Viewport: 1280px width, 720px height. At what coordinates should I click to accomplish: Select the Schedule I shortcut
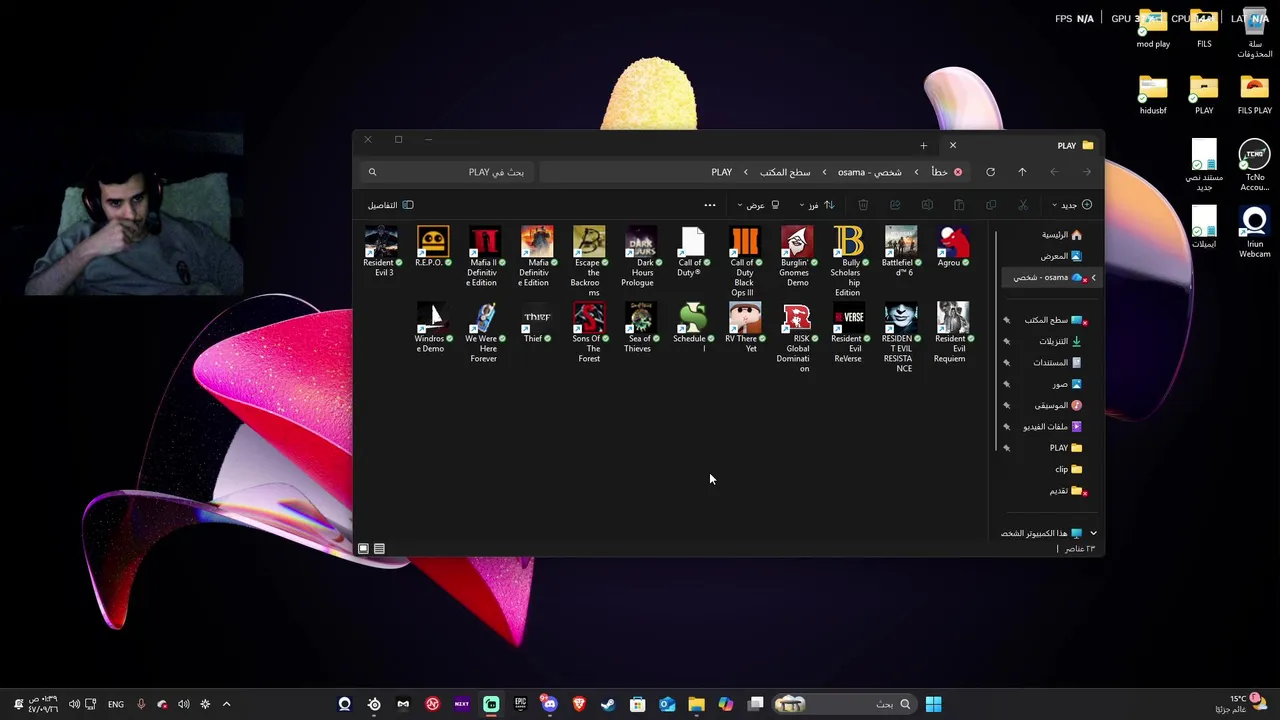[x=693, y=328]
